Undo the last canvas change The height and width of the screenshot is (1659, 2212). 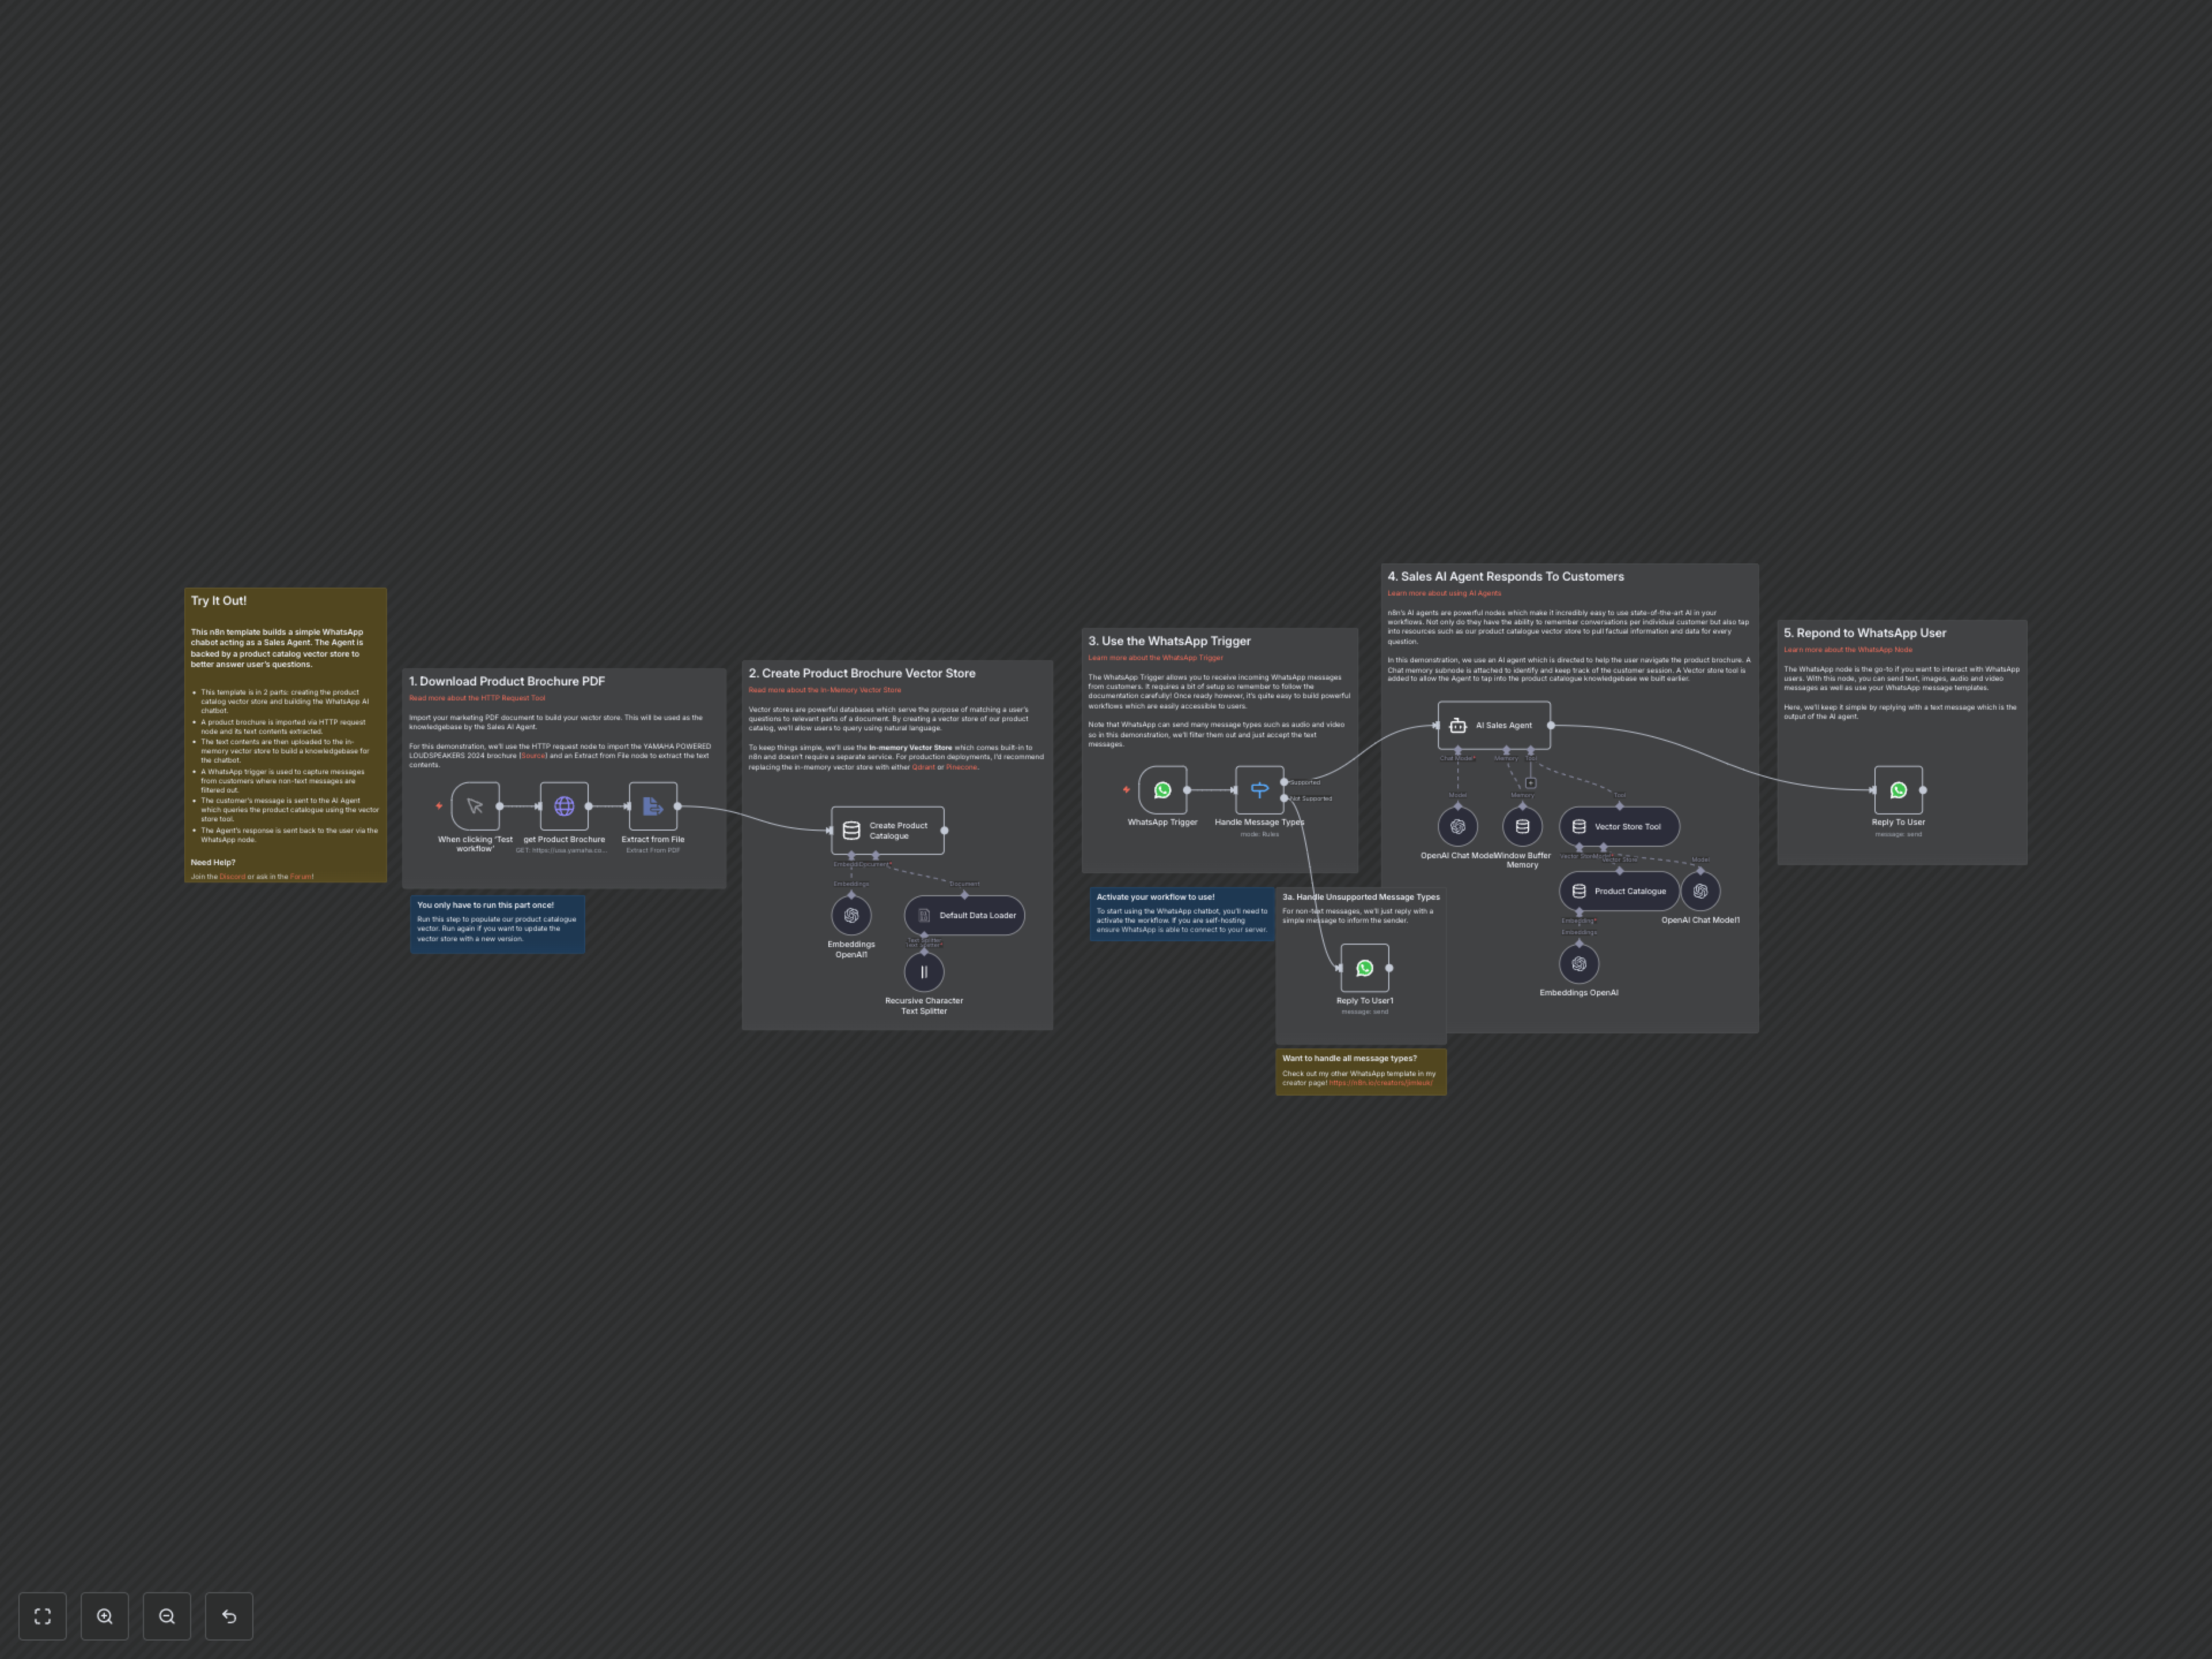[228, 1616]
